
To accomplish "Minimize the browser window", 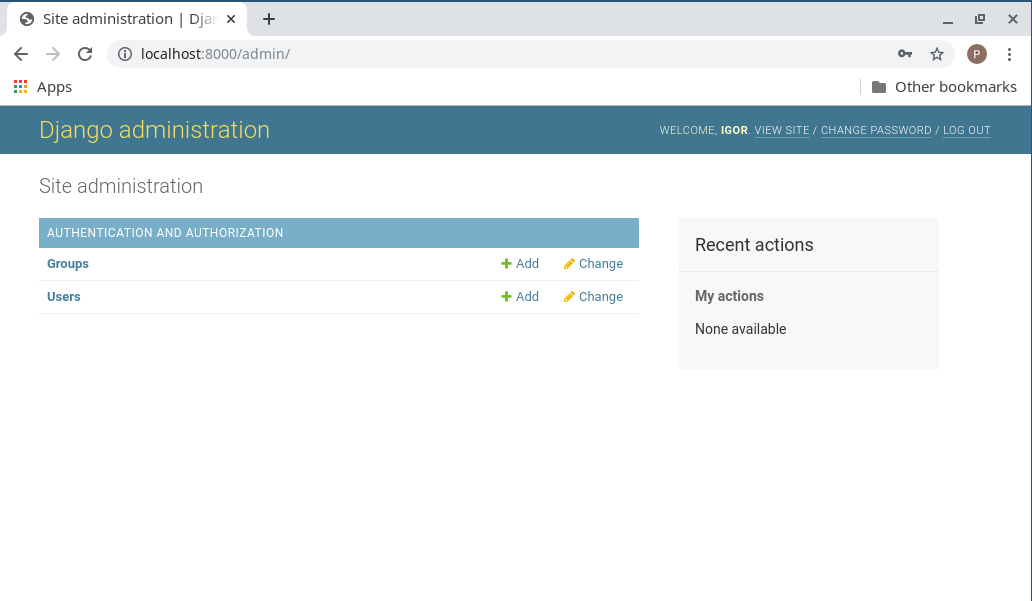I will click(948, 20).
